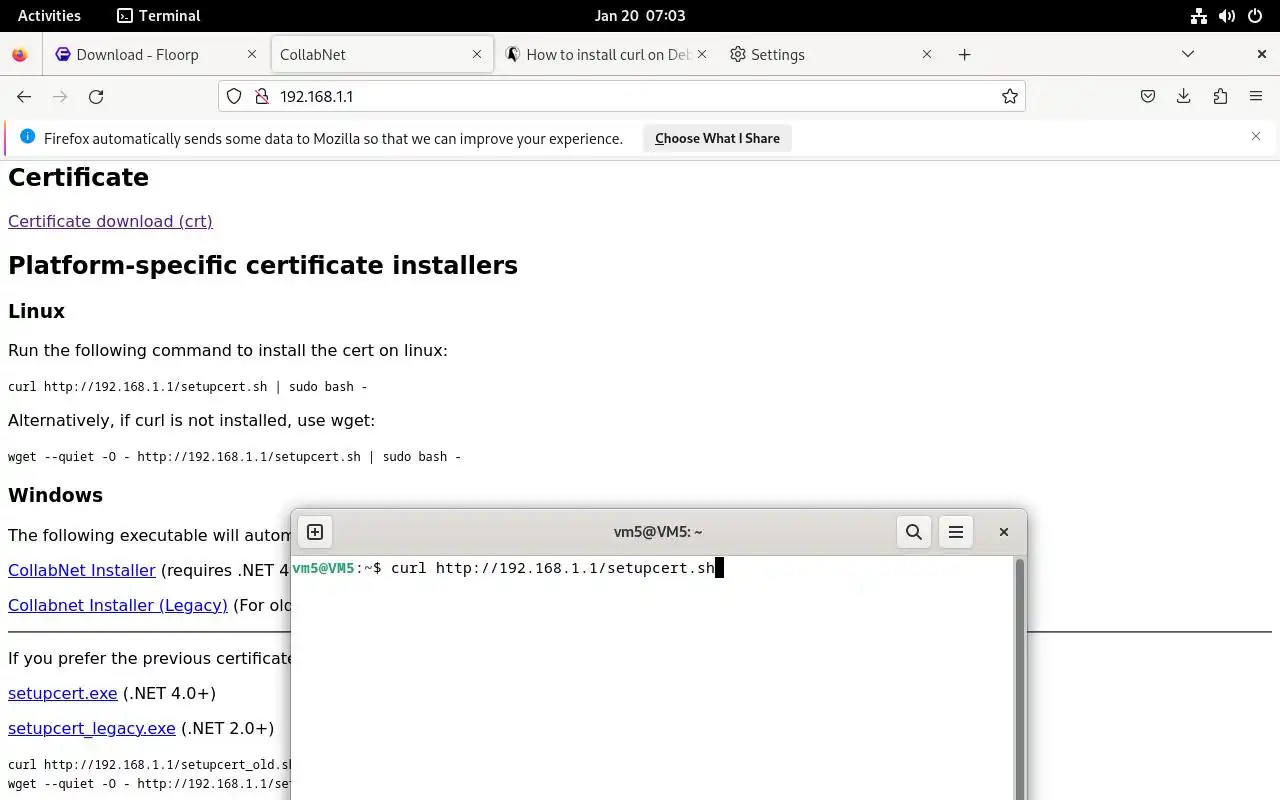
Task: Click the Linux heading
Action: [x=36, y=311]
